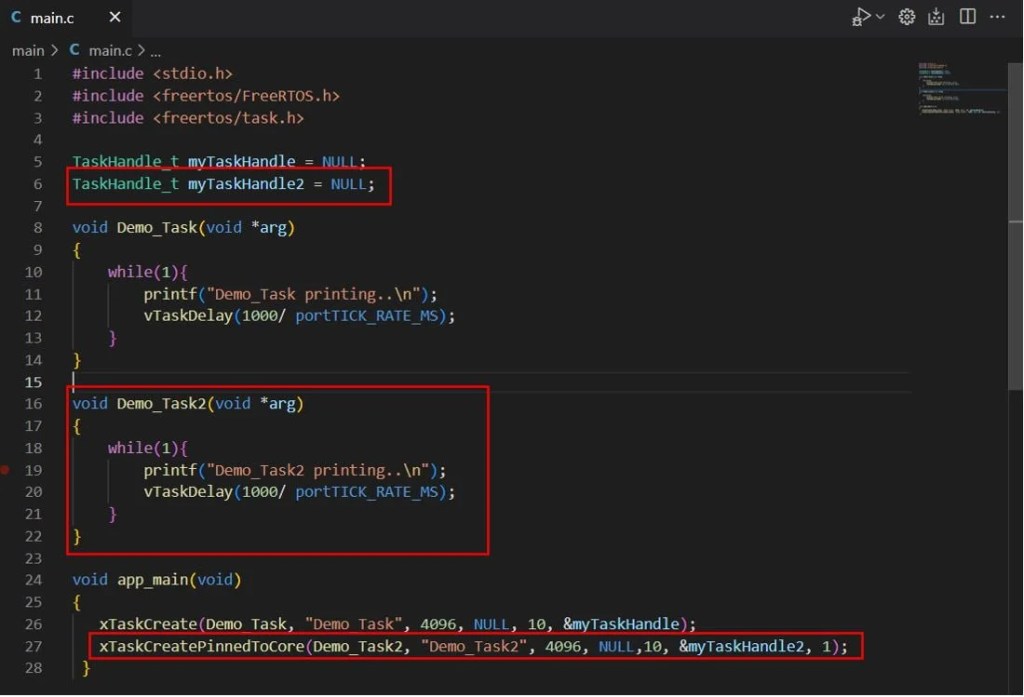Click the 'main.c' breadcrumb entry

110,51
